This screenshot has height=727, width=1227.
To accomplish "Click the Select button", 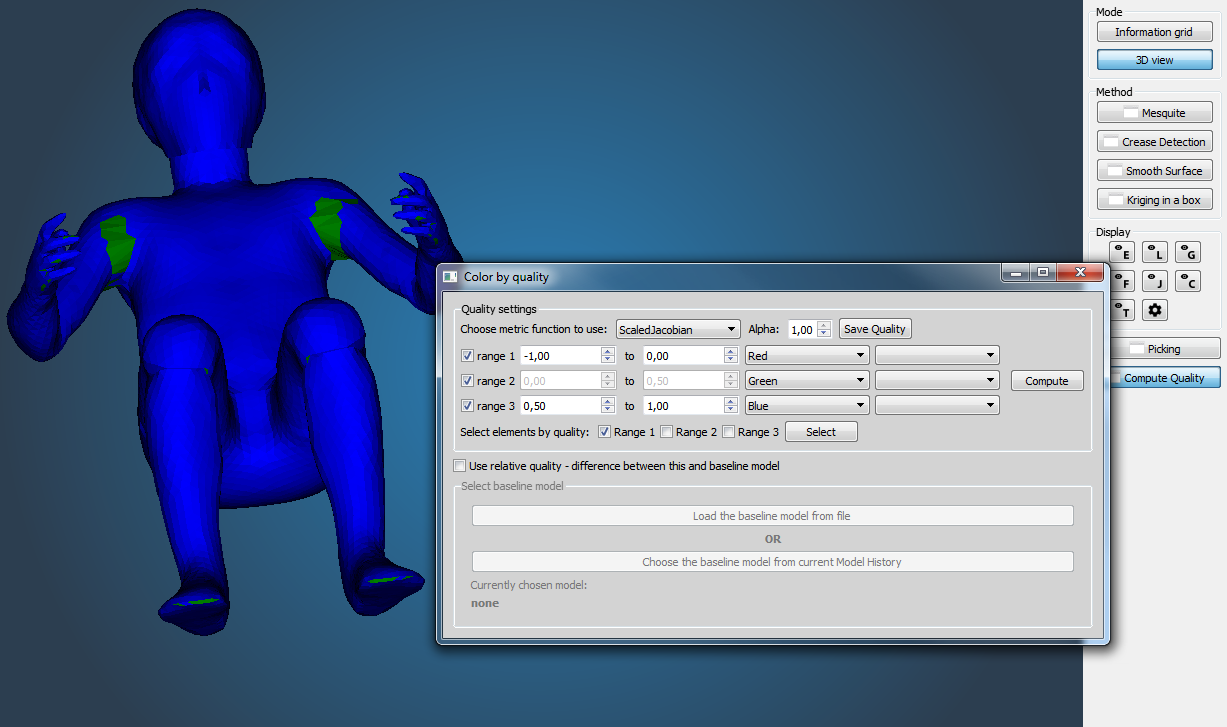I will (x=821, y=432).
